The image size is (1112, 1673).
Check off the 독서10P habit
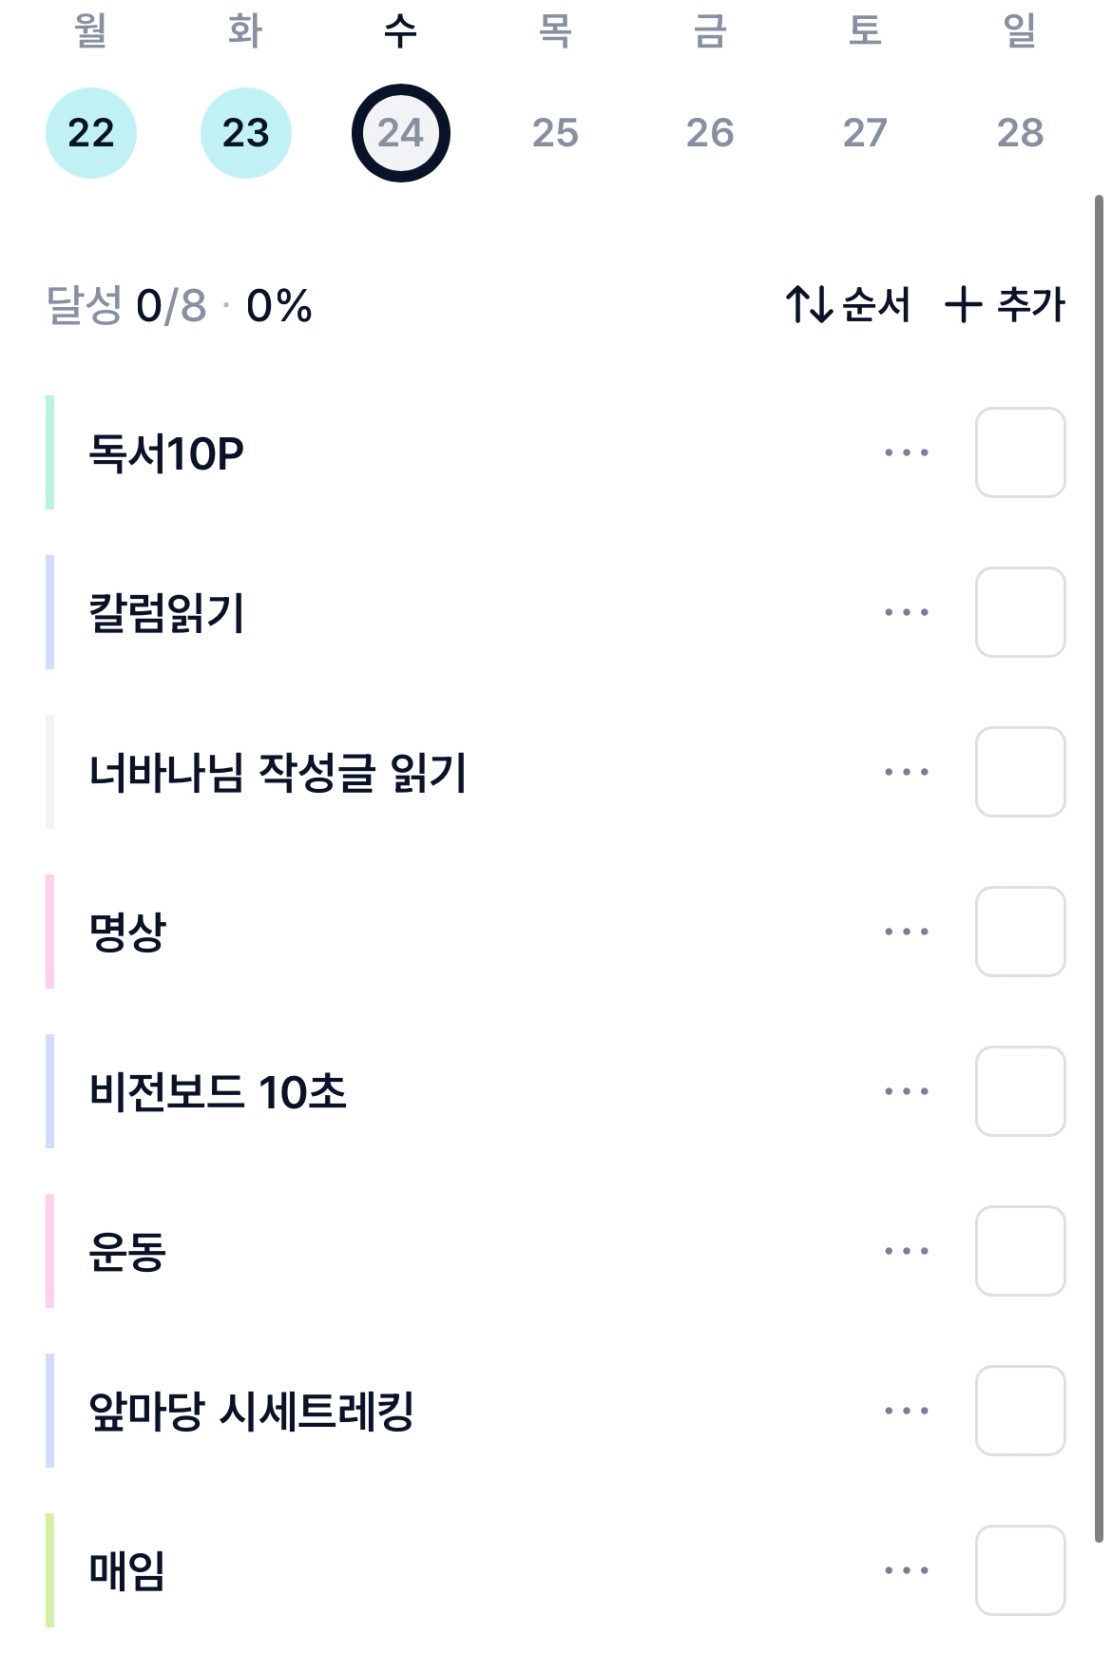pyautogui.click(x=1020, y=453)
